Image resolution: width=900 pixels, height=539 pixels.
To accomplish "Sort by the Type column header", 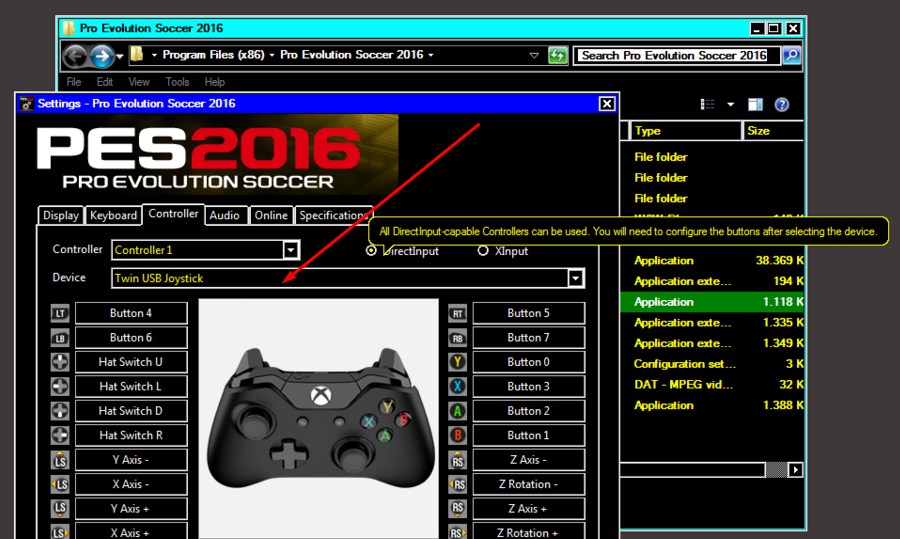I will 686,131.
